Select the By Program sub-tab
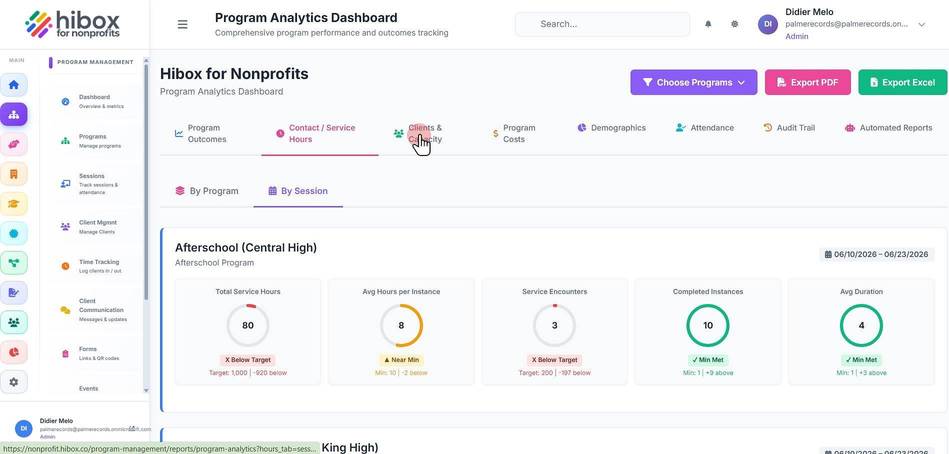Screen dimensions: 949x454 207,191
